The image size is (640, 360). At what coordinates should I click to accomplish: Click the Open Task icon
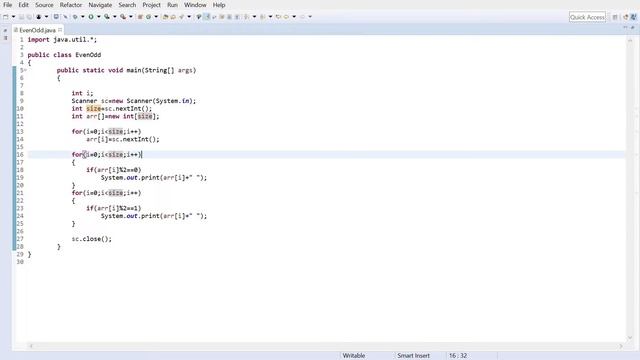click(x=173, y=17)
